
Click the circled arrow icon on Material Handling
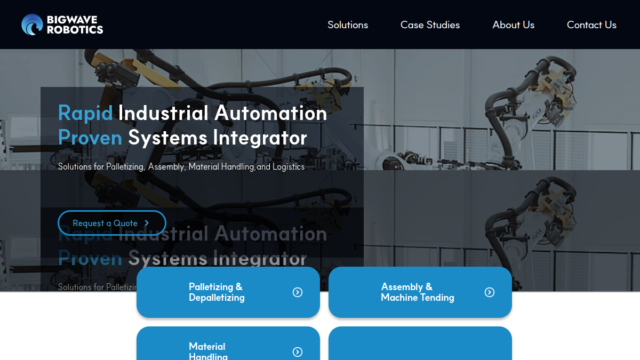coord(298,352)
